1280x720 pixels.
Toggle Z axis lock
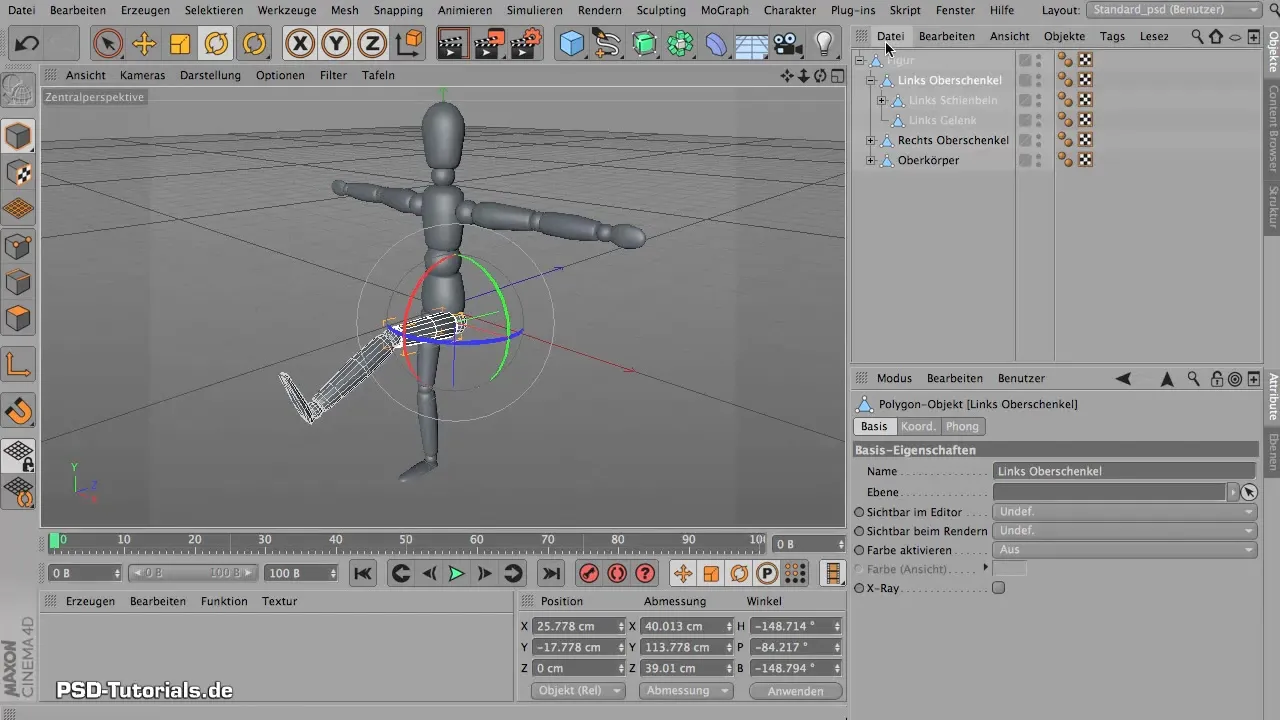[372, 44]
